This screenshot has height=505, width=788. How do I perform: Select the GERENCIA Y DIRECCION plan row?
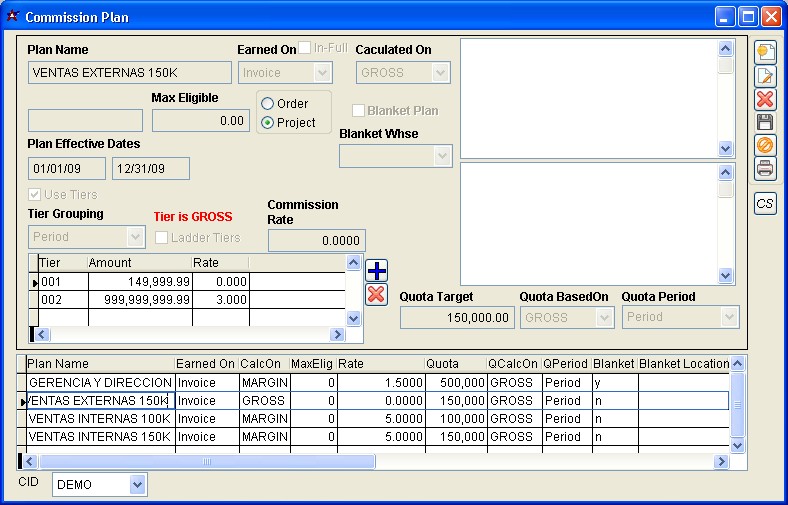[x=99, y=382]
